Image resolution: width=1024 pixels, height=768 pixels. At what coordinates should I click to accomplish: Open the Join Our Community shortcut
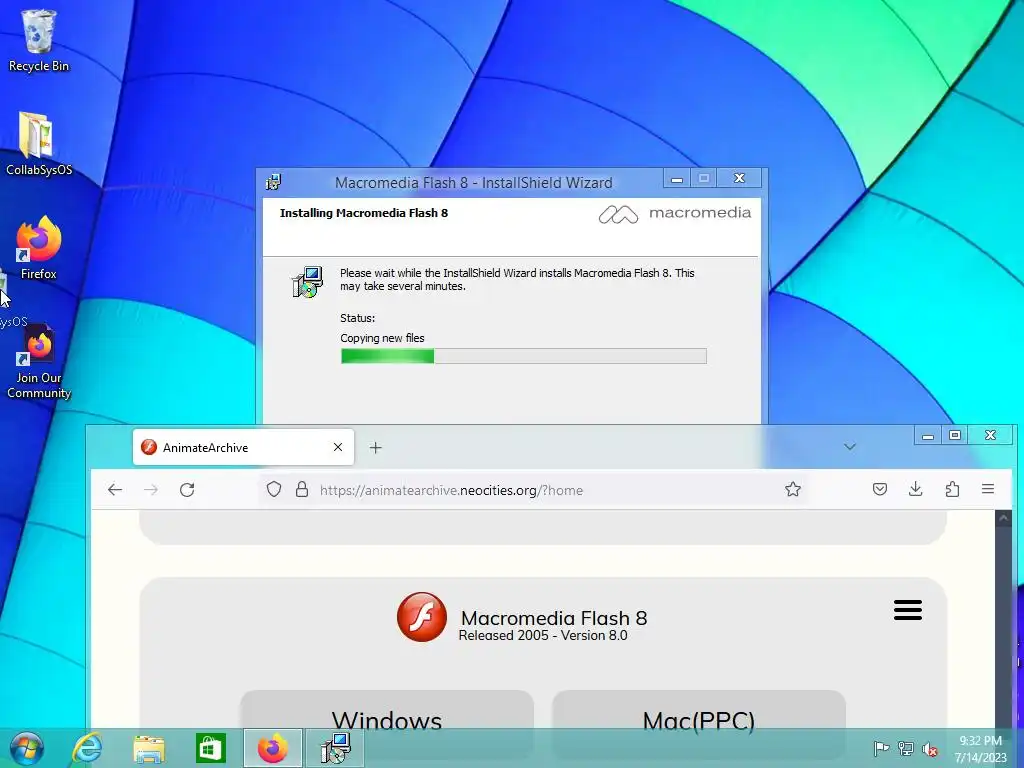point(38,362)
